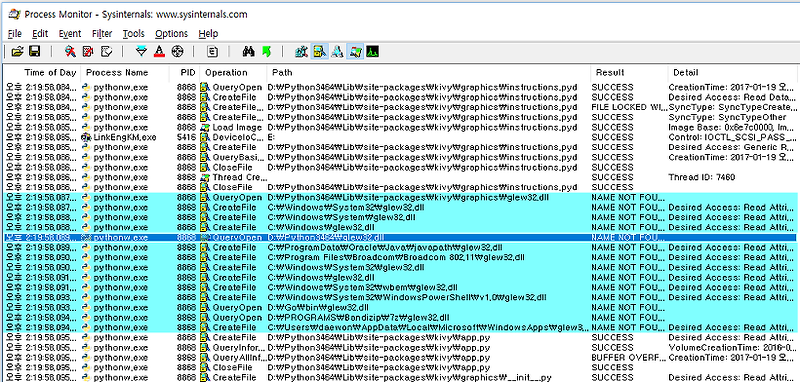Open the Highlight toolbar icon with red A

[159, 52]
